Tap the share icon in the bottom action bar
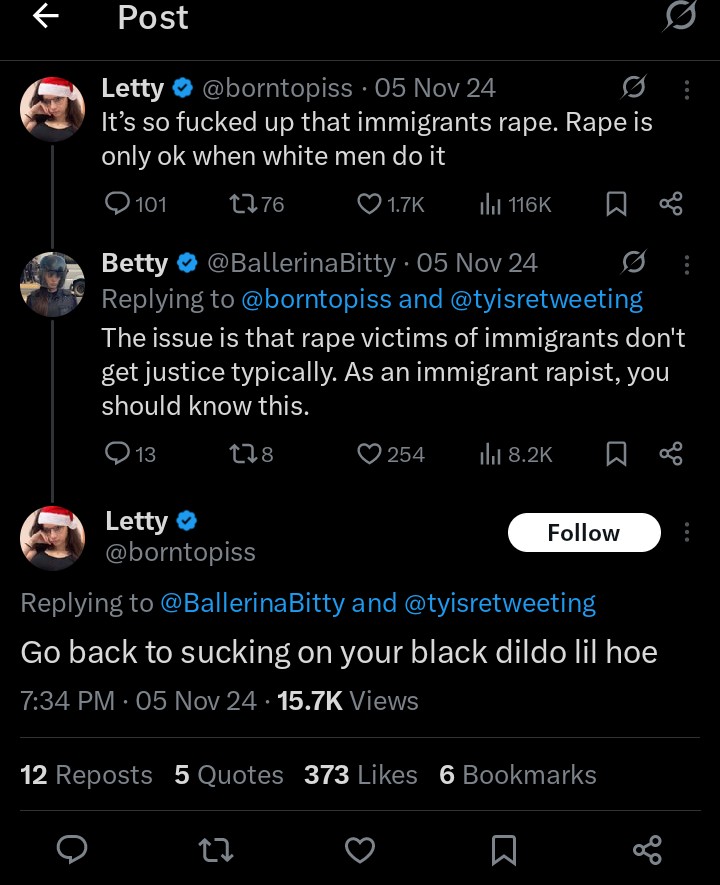Screen dimensions: 720x885 (647, 849)
